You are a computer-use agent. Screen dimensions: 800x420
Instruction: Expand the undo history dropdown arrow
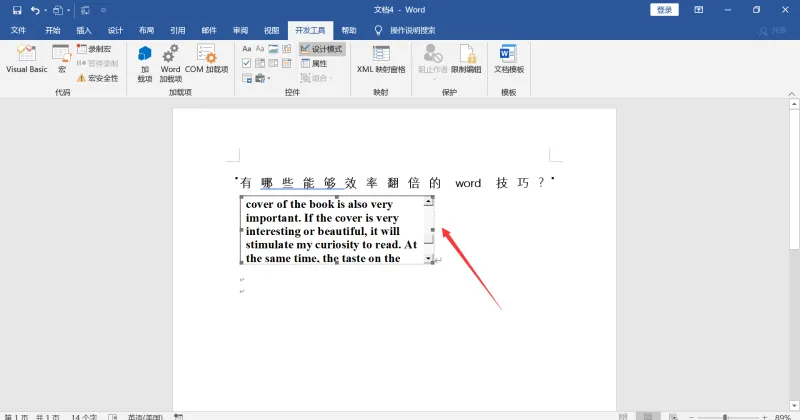45,10
